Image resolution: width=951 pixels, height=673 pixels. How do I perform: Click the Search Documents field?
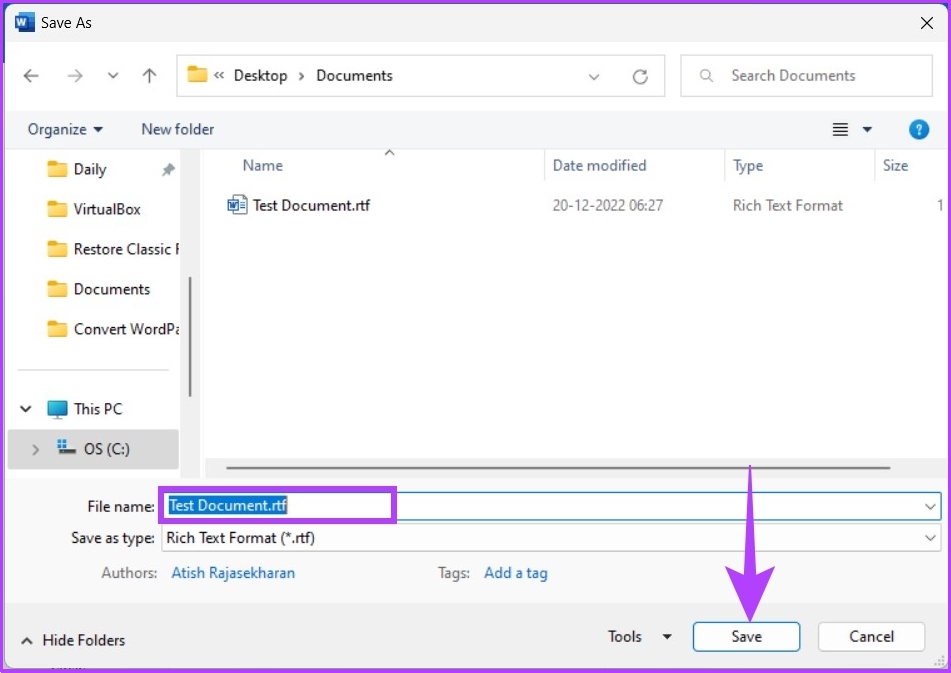click(820, 76)
